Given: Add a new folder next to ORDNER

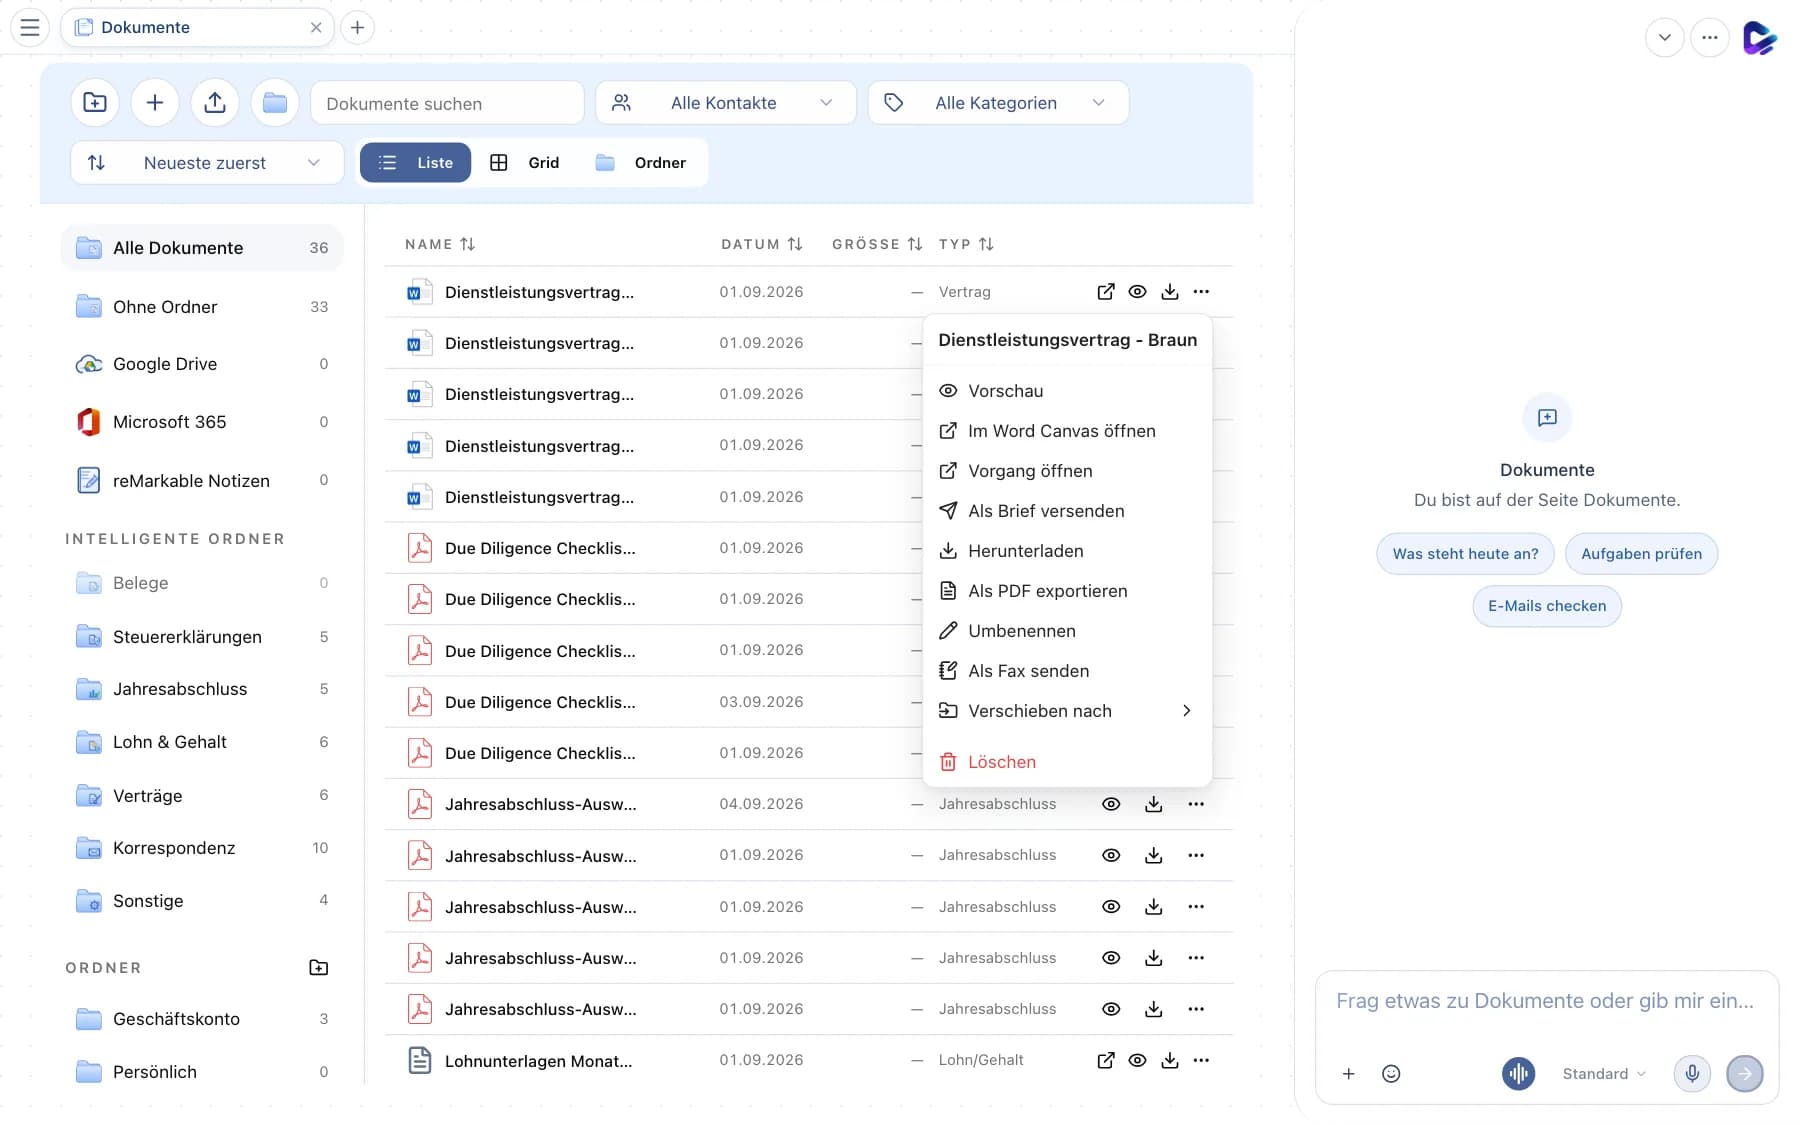Looking at the screenshot, I should point(319,967).
